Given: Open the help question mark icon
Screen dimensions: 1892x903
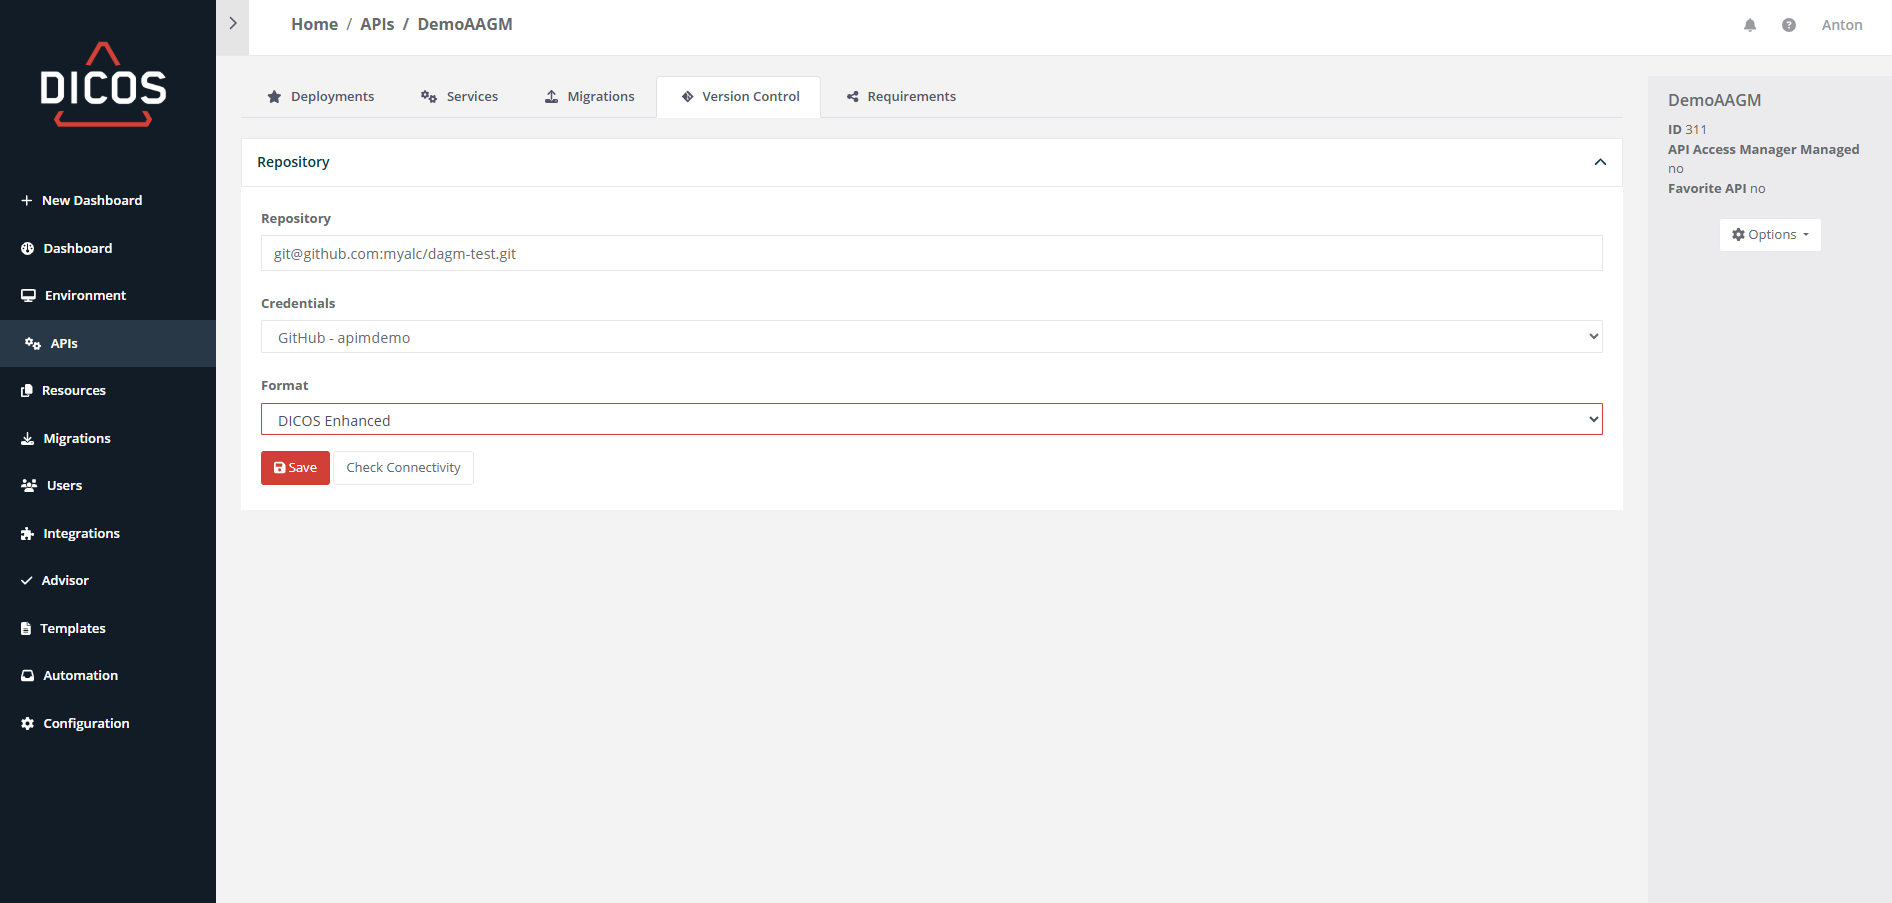Looking at the screenshot, I should pyautogui.click(x=1788, y=25).
